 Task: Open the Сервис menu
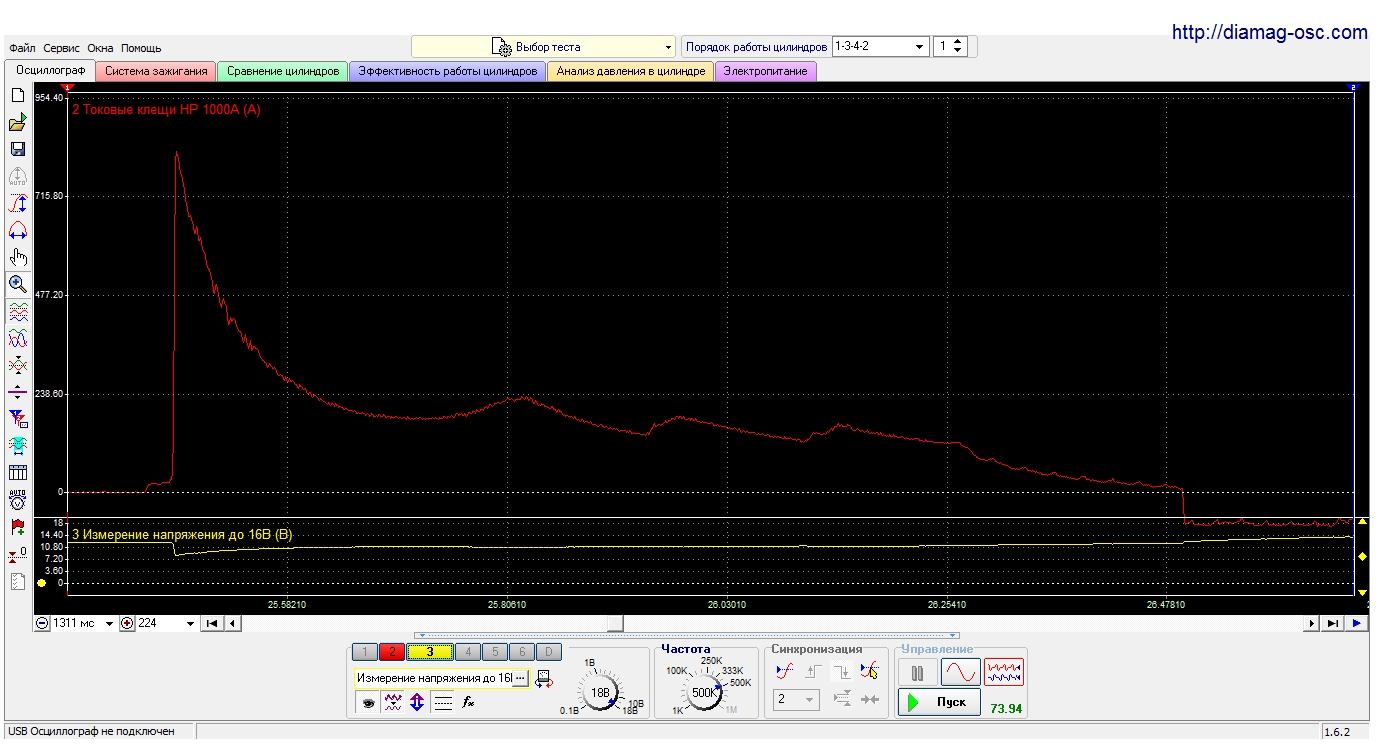(x=62, y=48)
